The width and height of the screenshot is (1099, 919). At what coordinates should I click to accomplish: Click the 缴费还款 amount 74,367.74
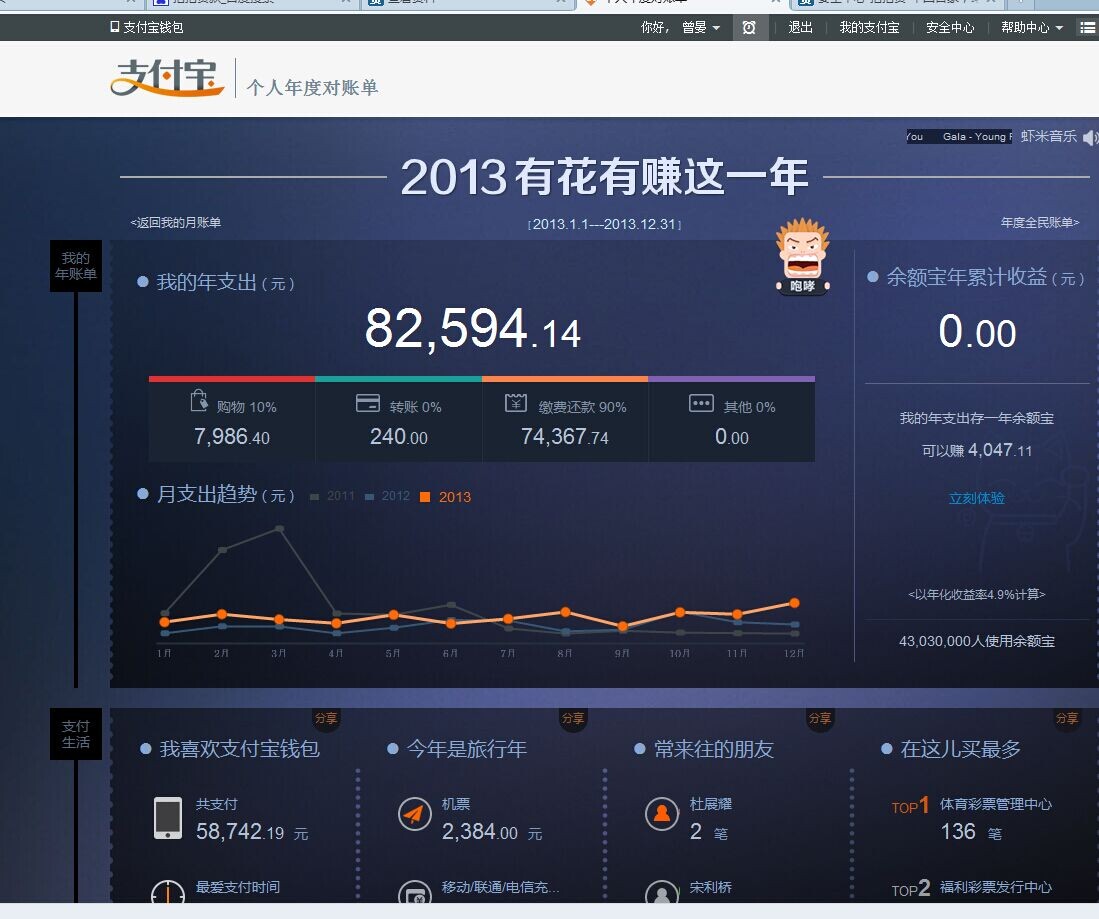[x=565, y=437]
